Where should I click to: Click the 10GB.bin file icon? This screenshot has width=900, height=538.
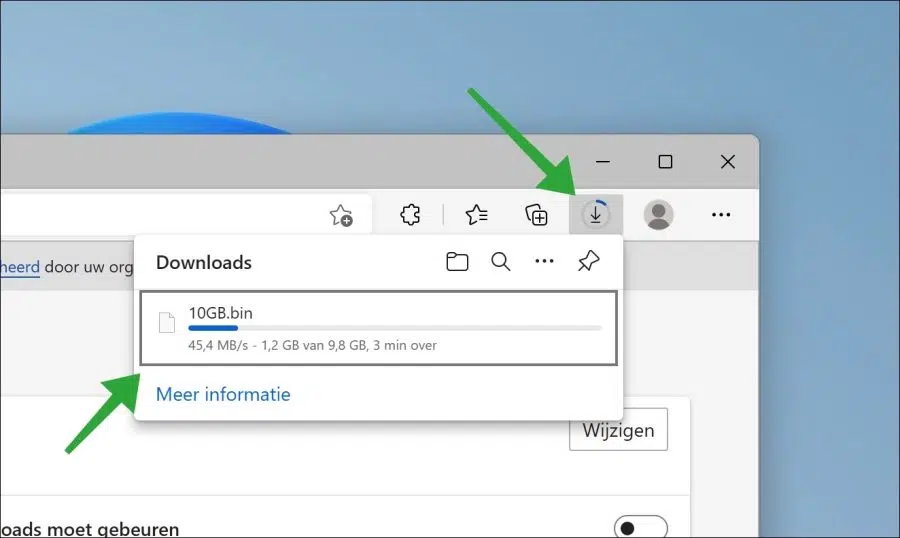[166, 323]
